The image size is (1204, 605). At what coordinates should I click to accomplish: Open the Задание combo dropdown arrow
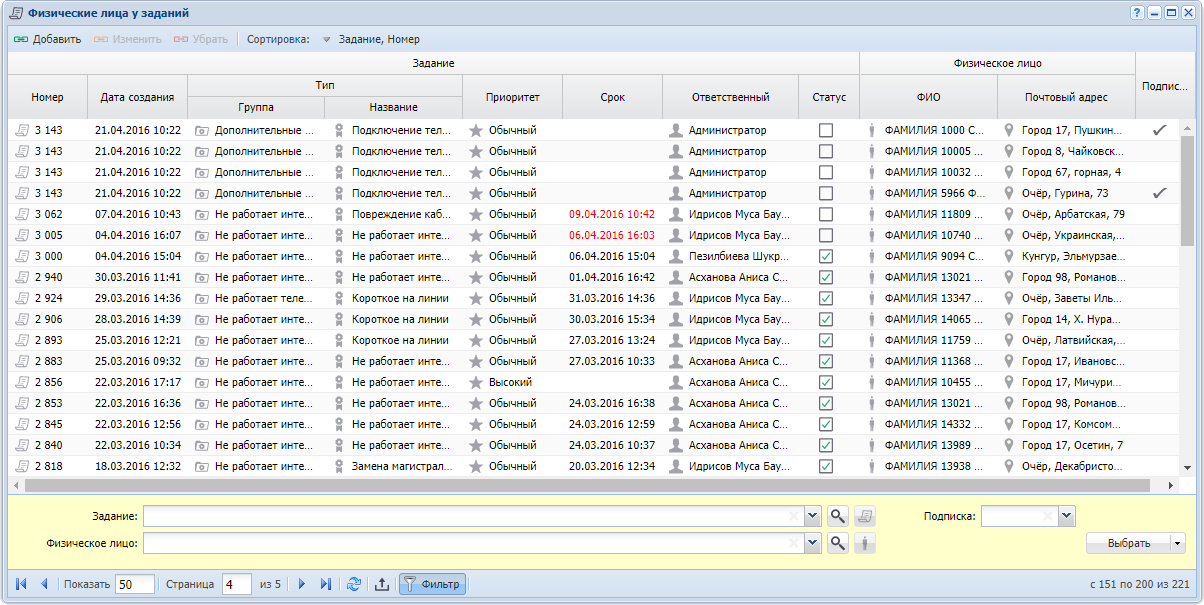click(x=812, y=516)
